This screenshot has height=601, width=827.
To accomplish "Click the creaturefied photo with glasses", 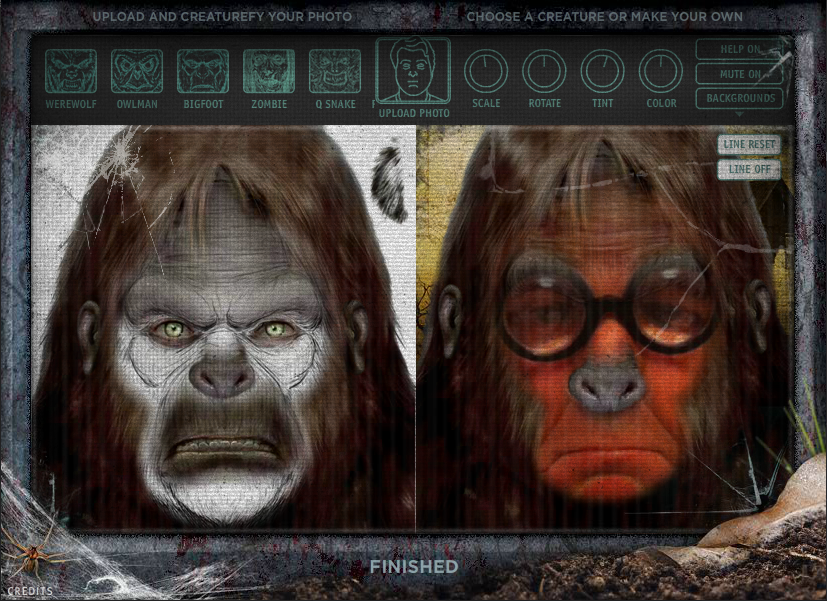I will click(x=604, y=327).
